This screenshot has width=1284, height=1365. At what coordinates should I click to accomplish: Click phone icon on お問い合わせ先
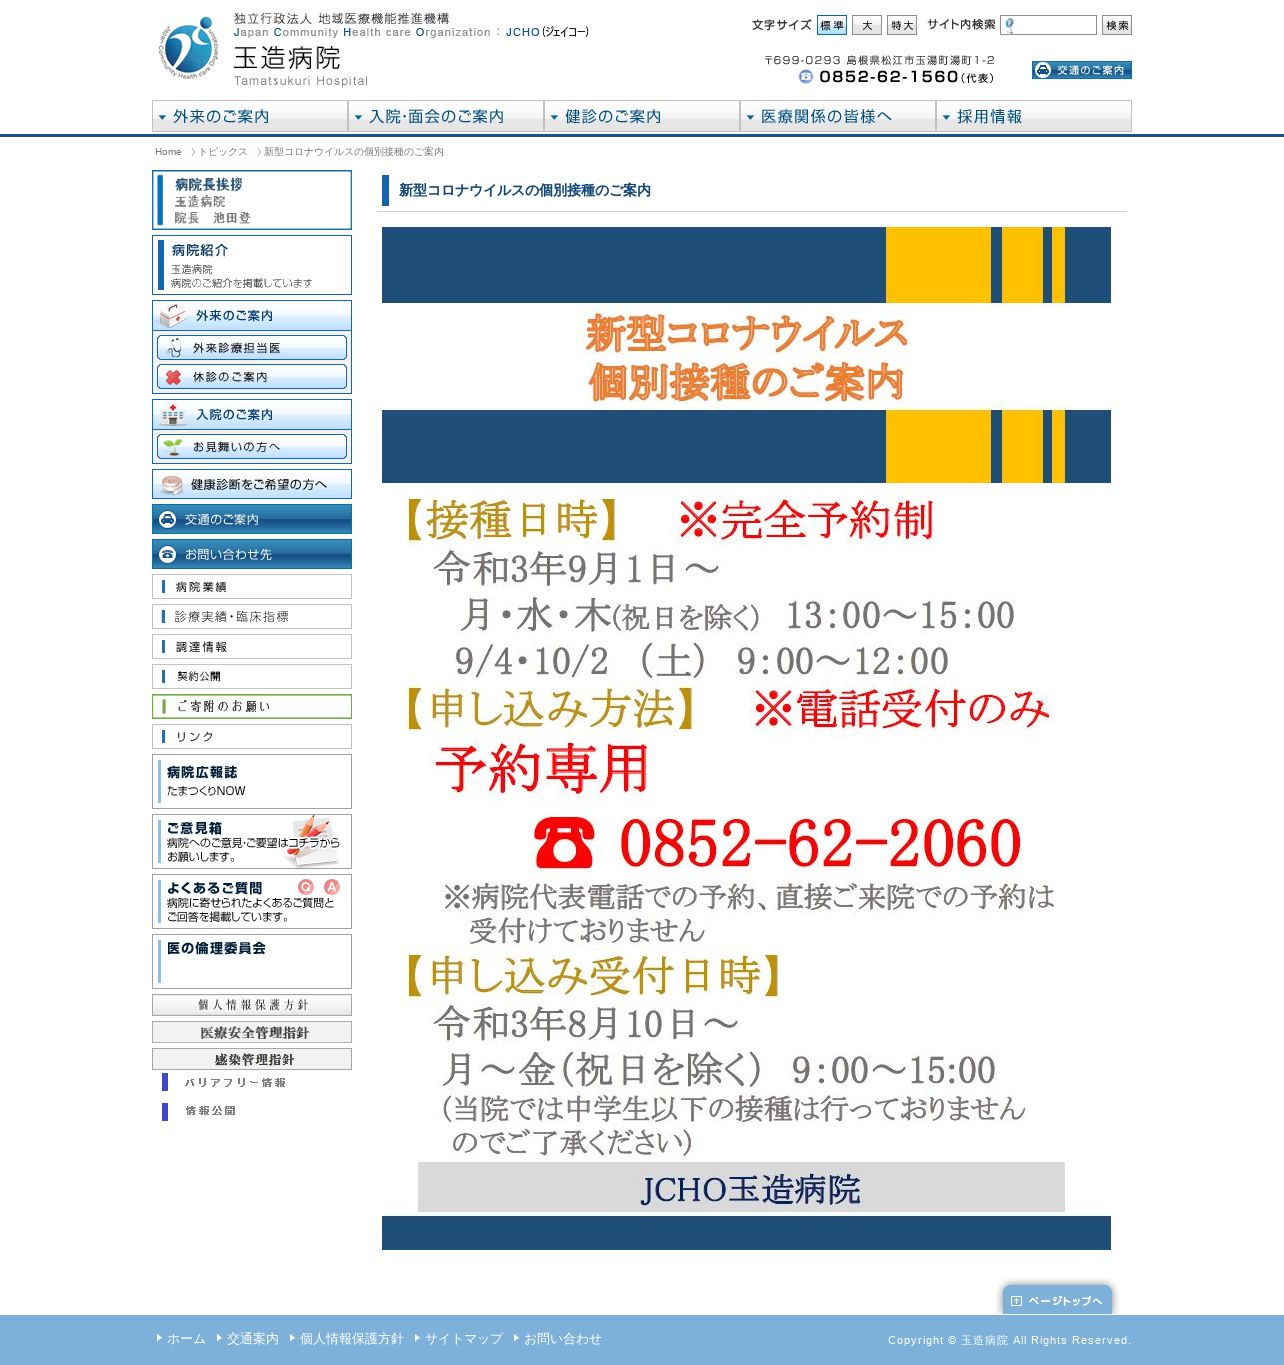click(x=168, y=554)
